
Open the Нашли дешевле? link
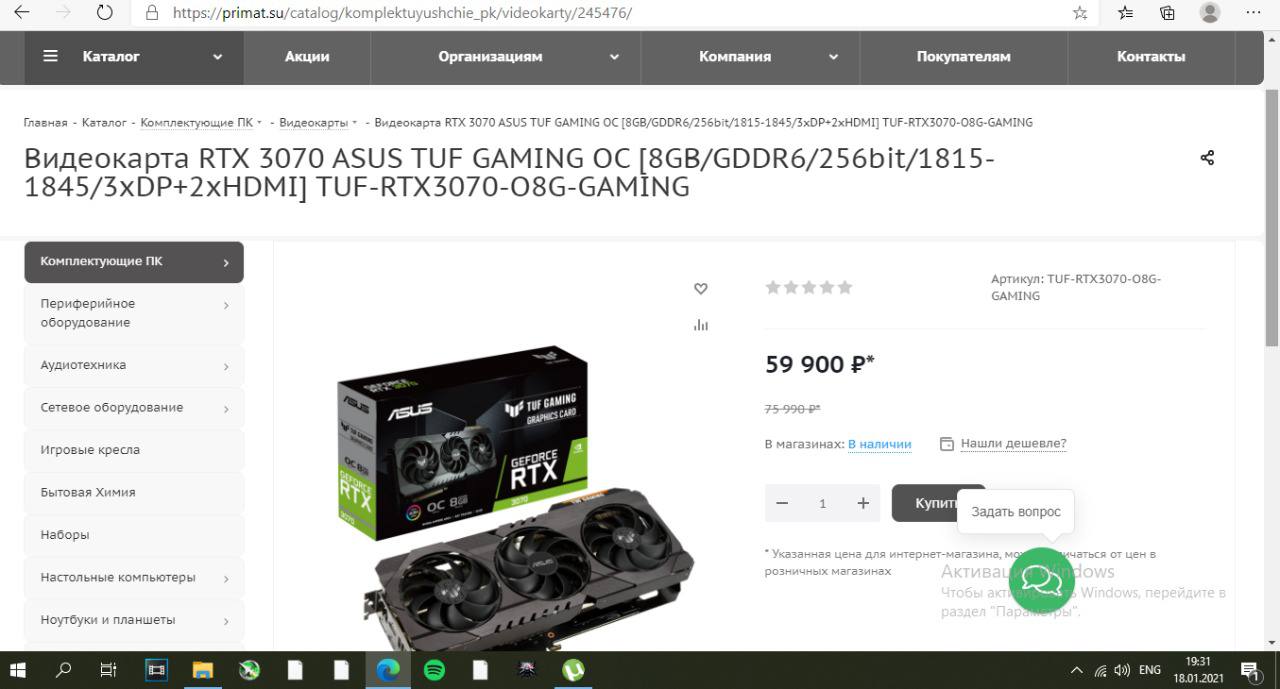click(1013, 443)
